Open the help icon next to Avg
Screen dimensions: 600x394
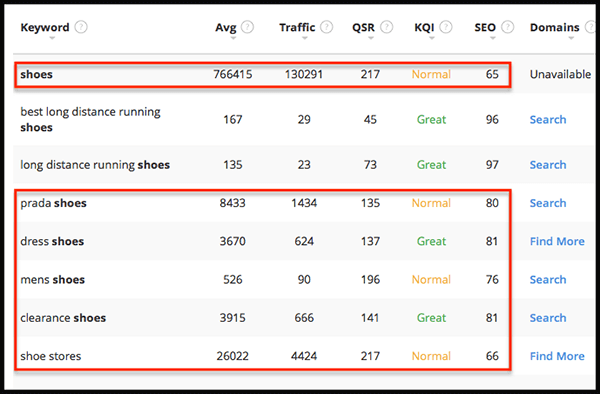(x=248, y=27)
